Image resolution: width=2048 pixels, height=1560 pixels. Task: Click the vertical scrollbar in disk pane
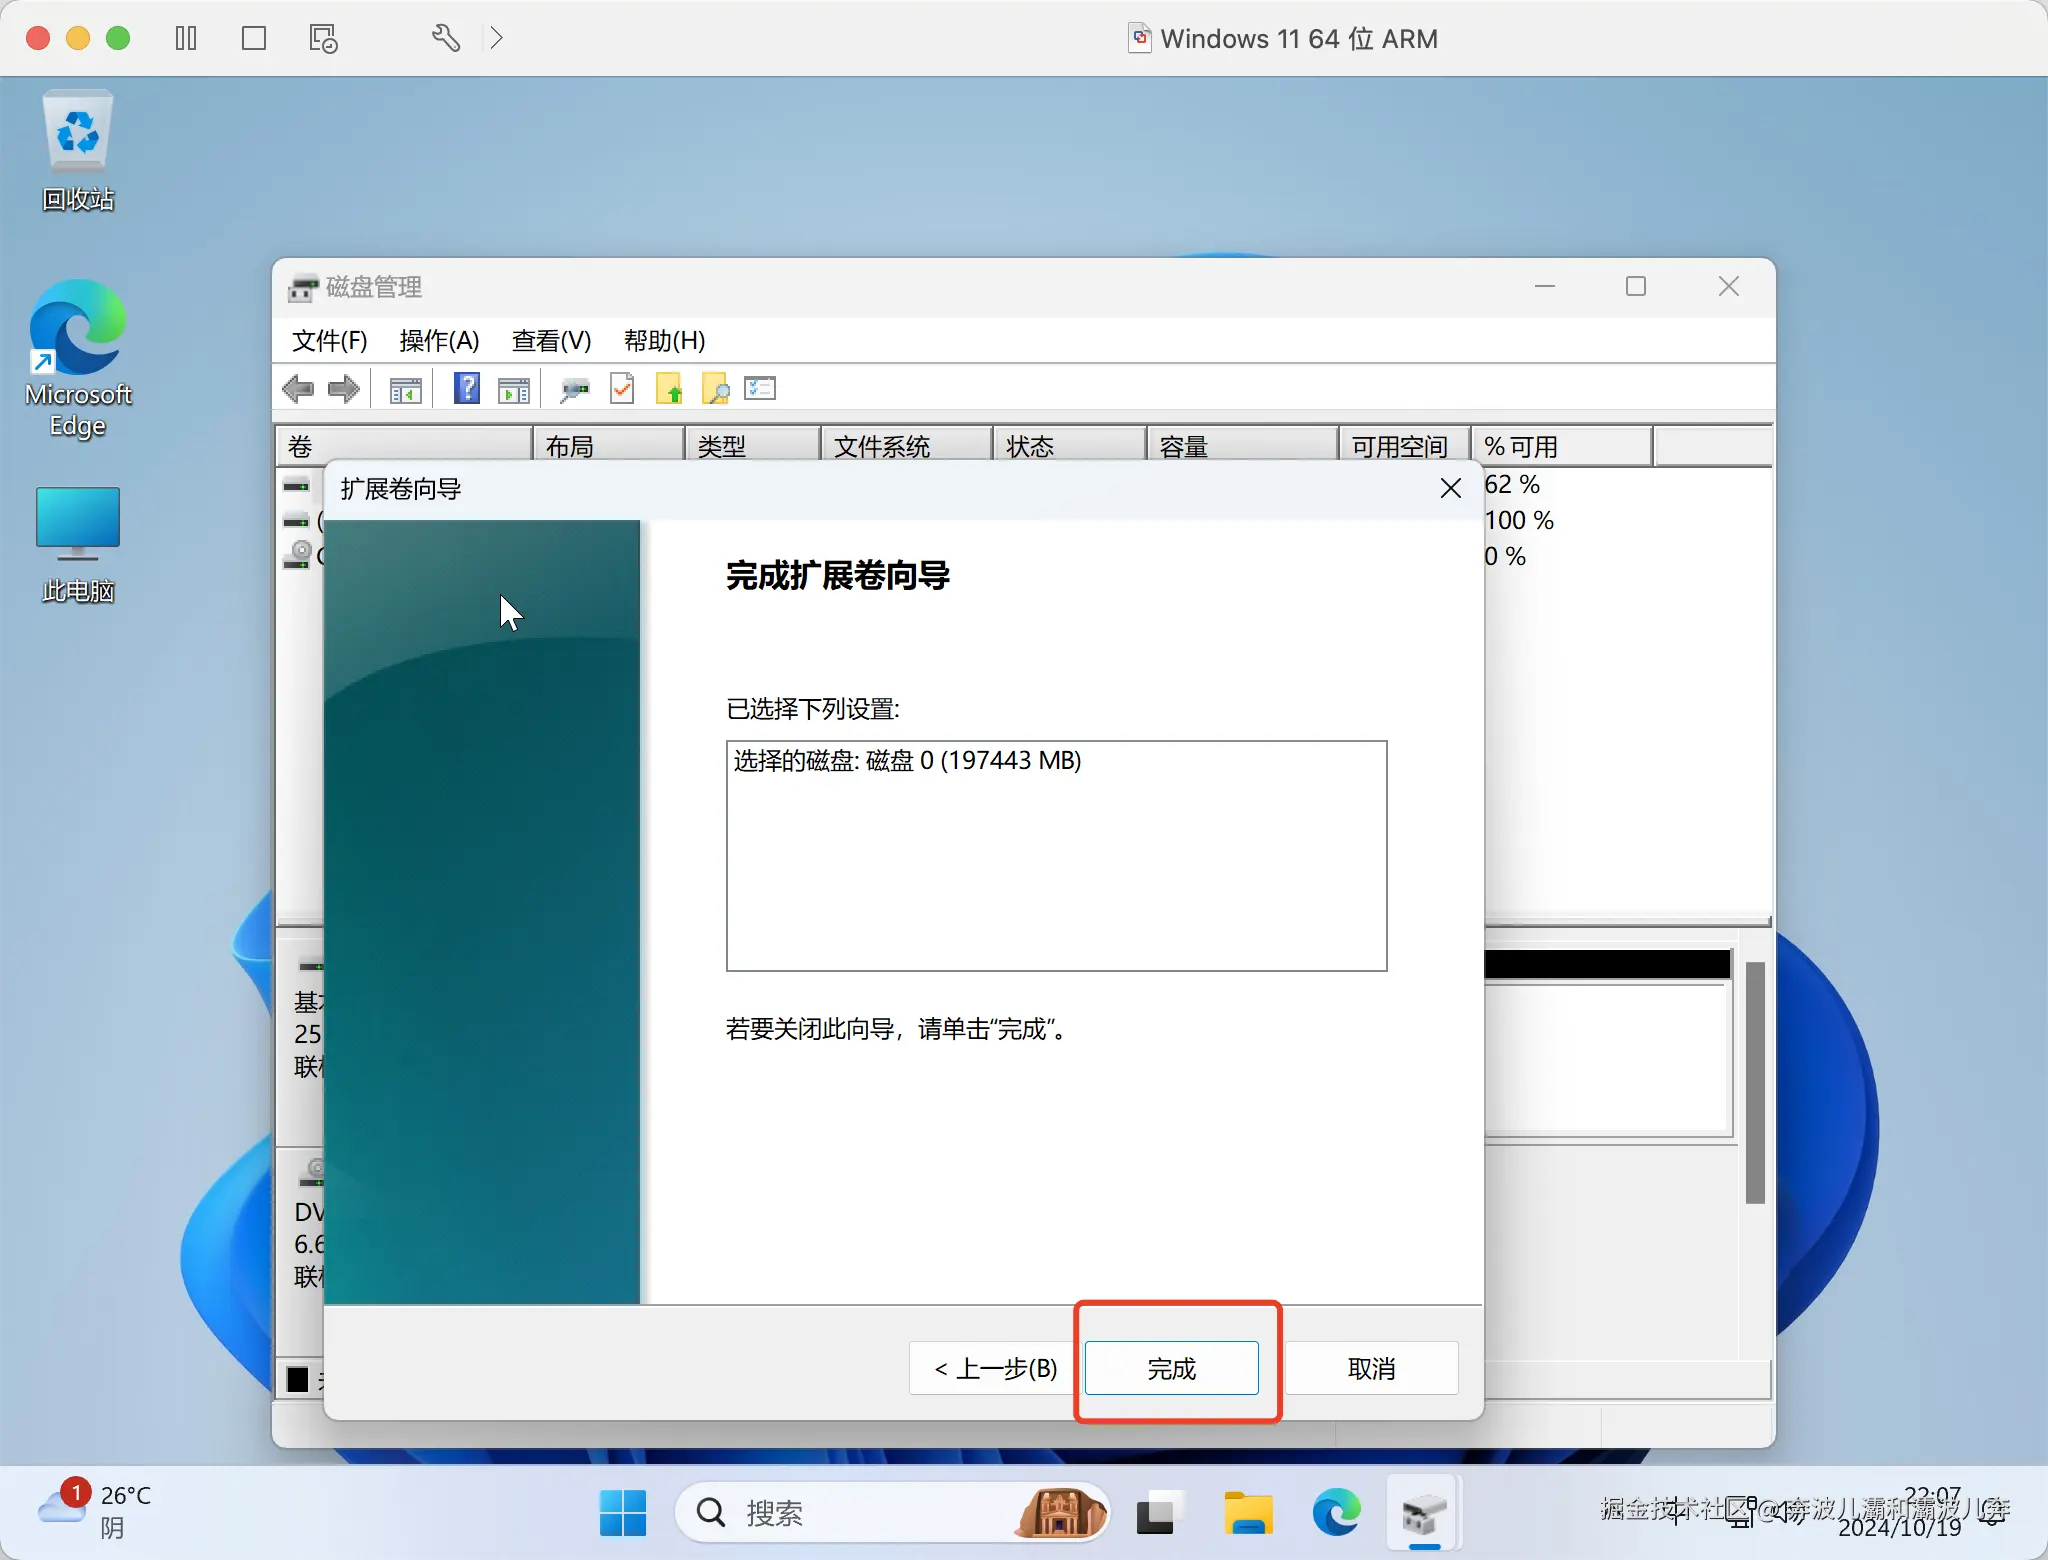[1754, 1082]
